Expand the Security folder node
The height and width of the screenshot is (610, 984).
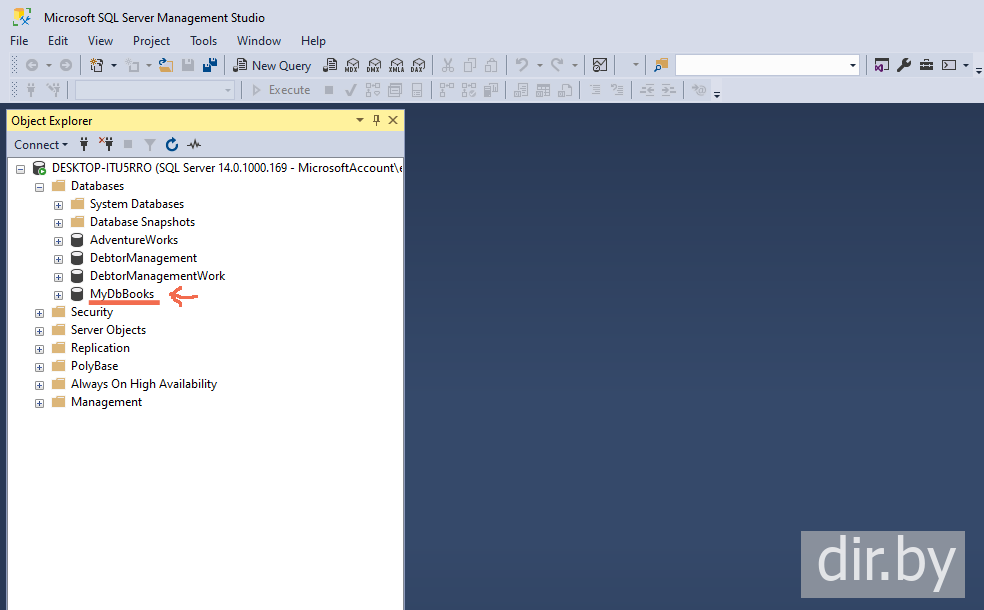[x=40, y=313]
